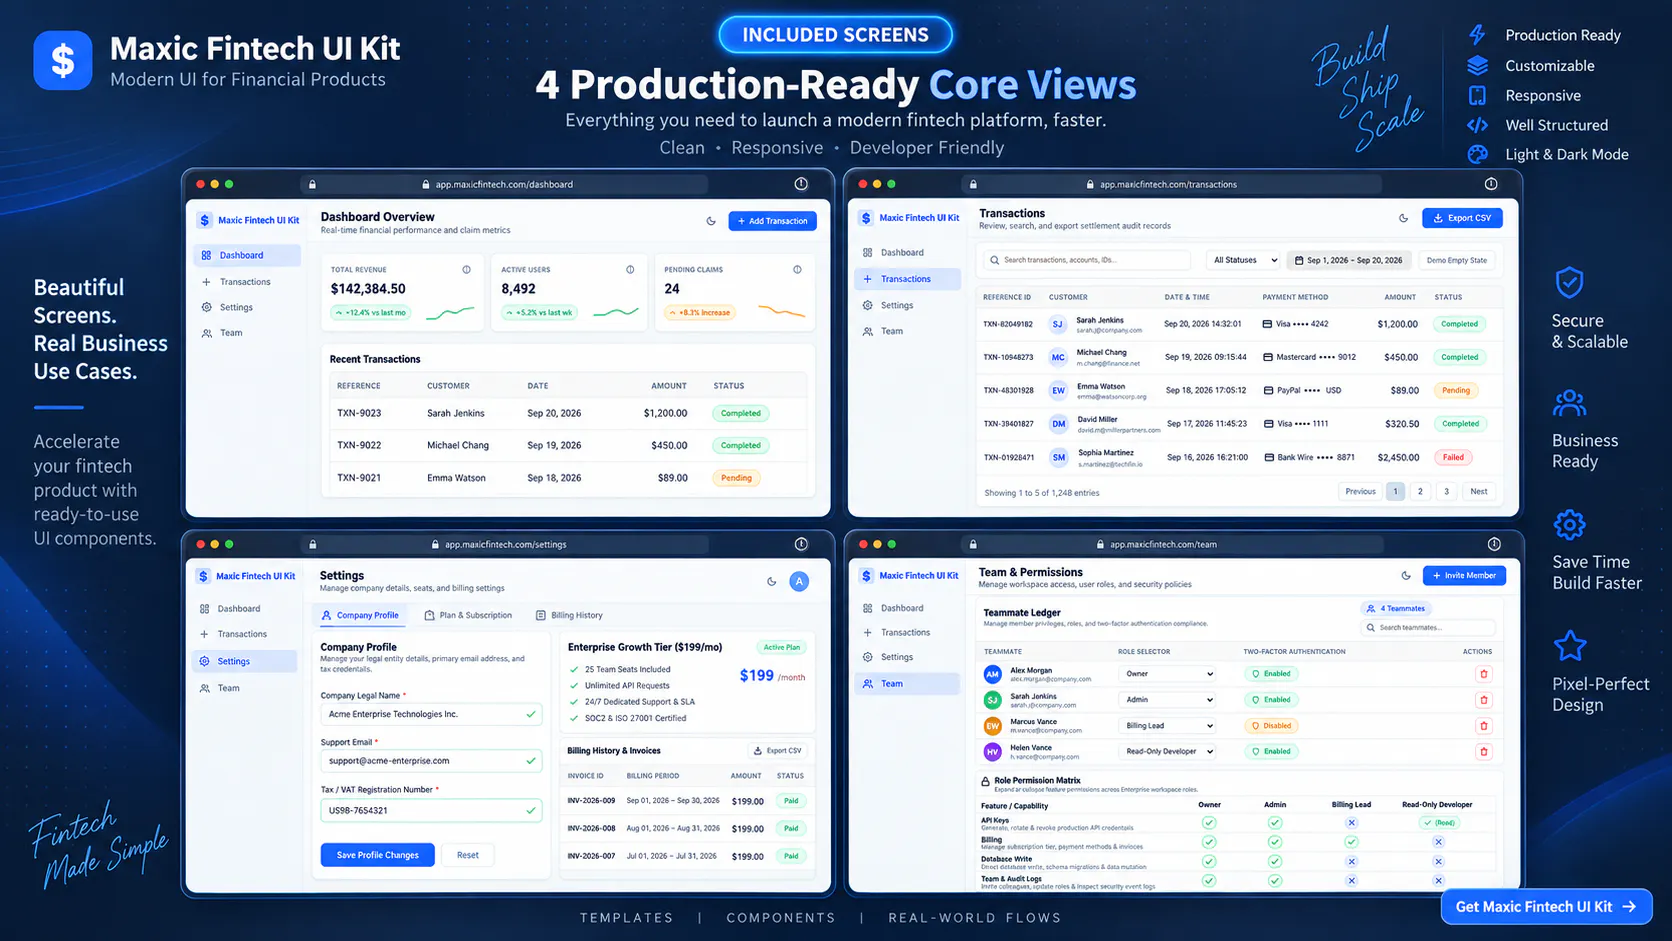
Task: Toggle API Keys permission for Admin
Action: tap(1275, 823)
